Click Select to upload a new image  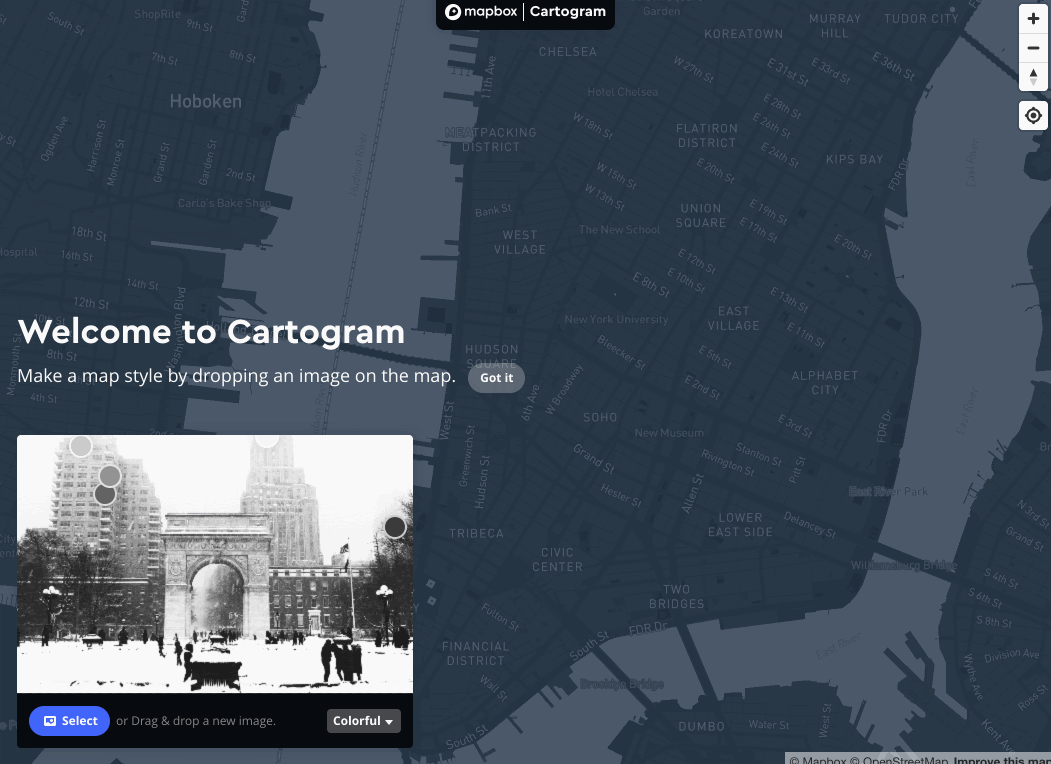tap(69, 720)
